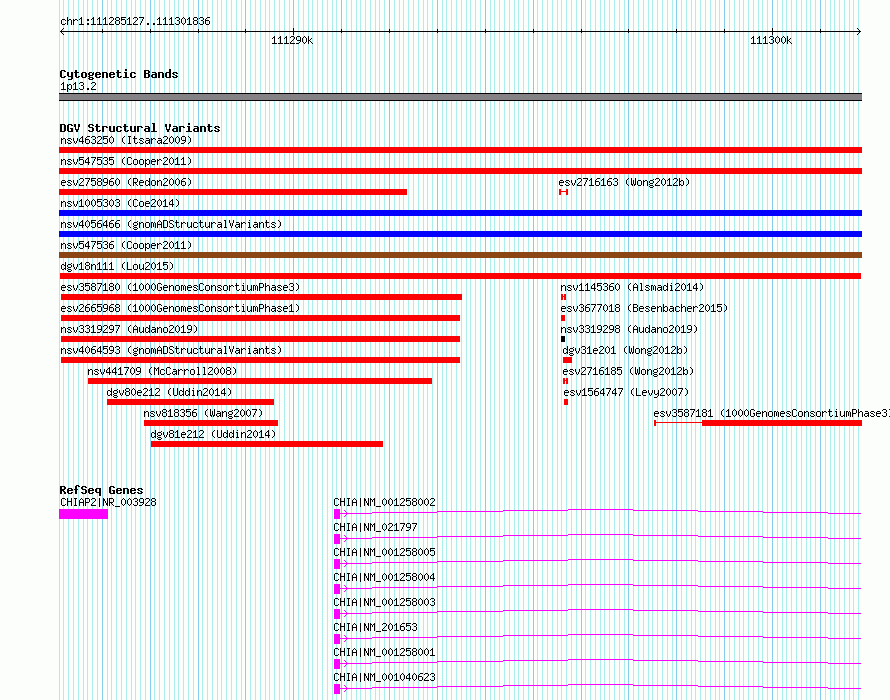
Task: Open transcript CHIA|NM_001040623
Action: (384, 677)
